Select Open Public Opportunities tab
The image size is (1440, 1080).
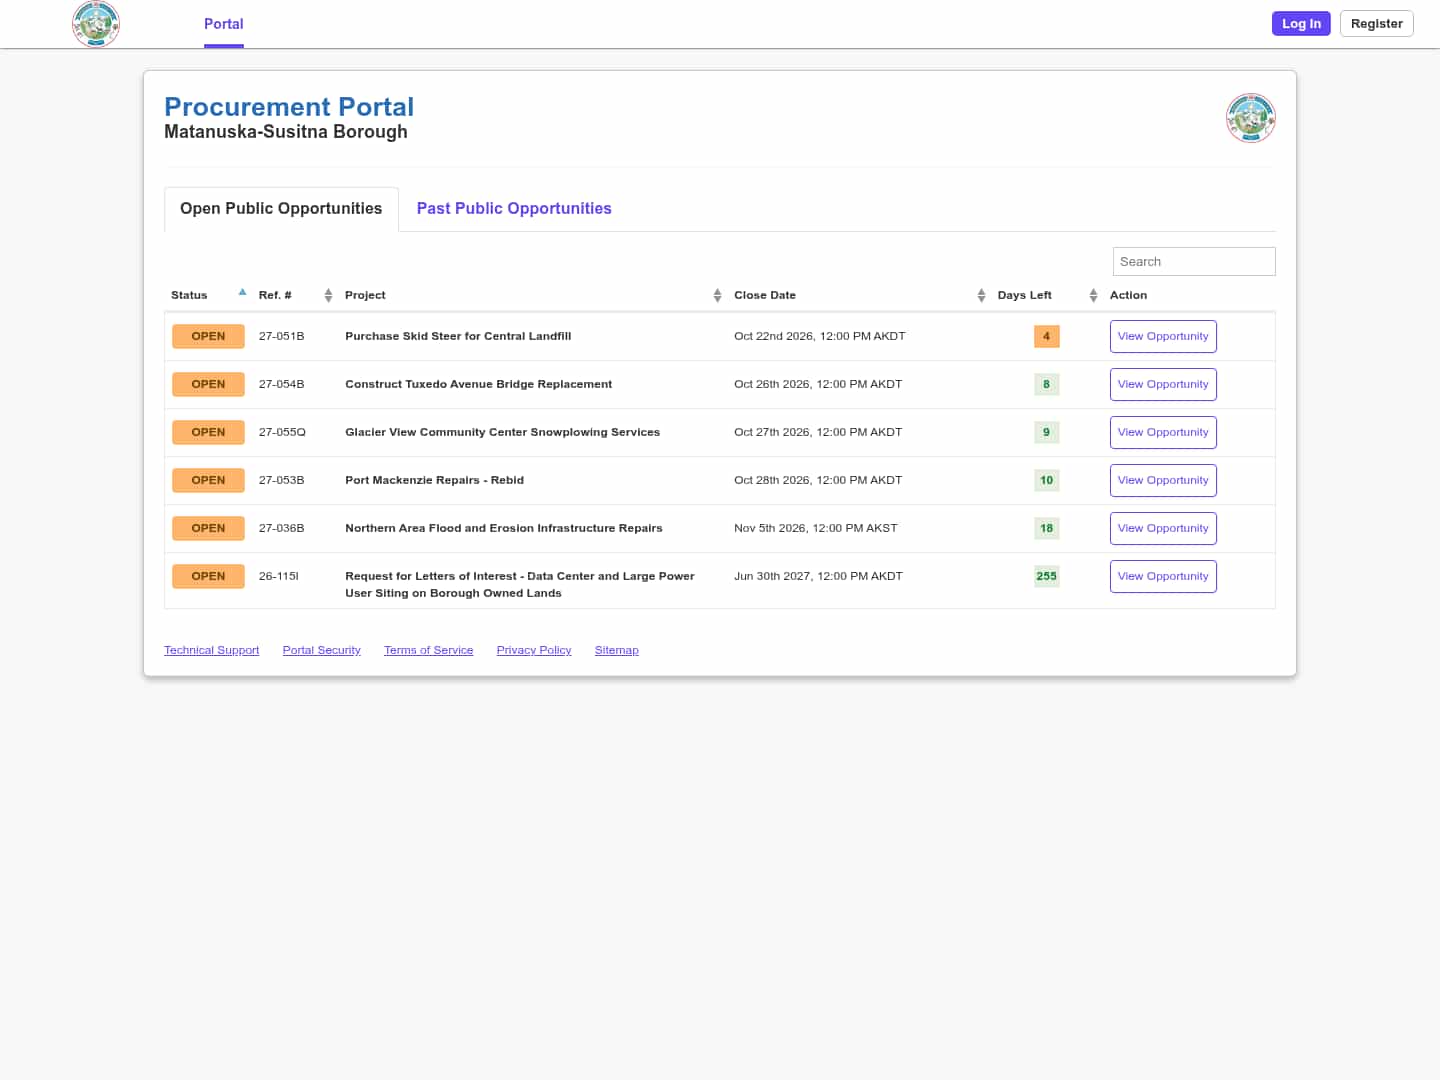click(x=281, y=209)
